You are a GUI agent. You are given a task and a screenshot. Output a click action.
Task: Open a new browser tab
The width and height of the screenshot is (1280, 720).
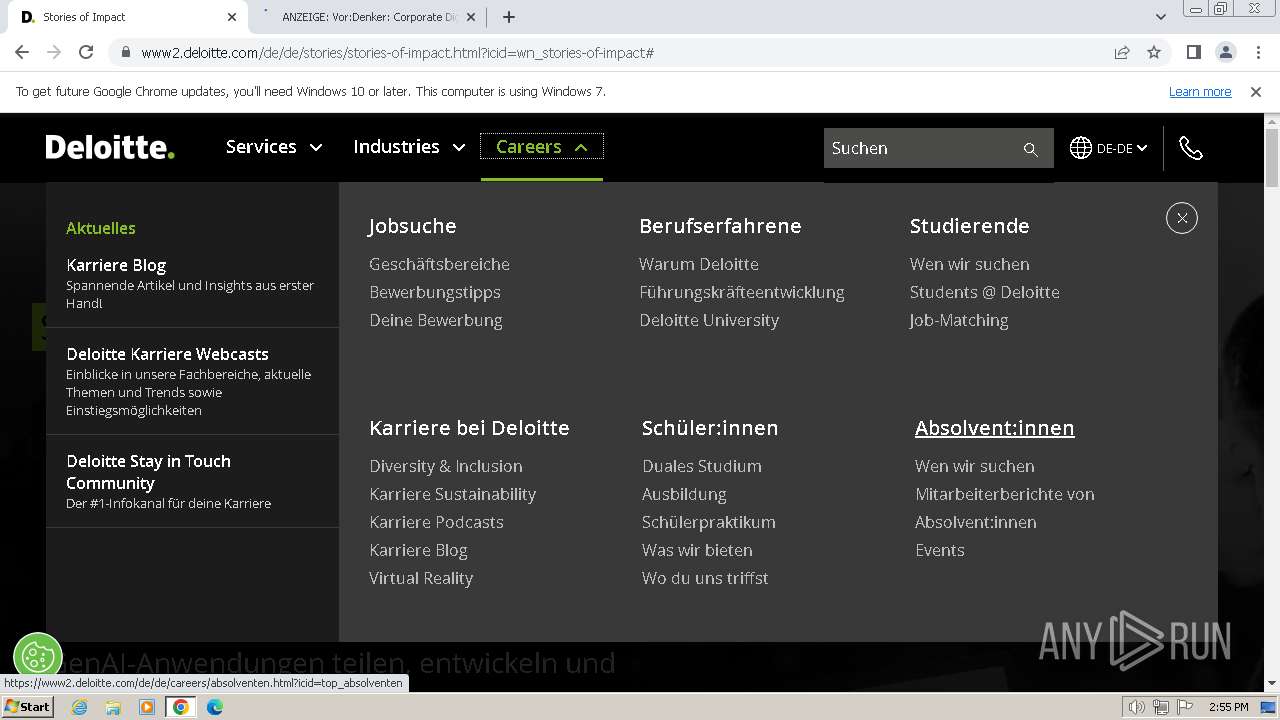(x=509, y=17)
